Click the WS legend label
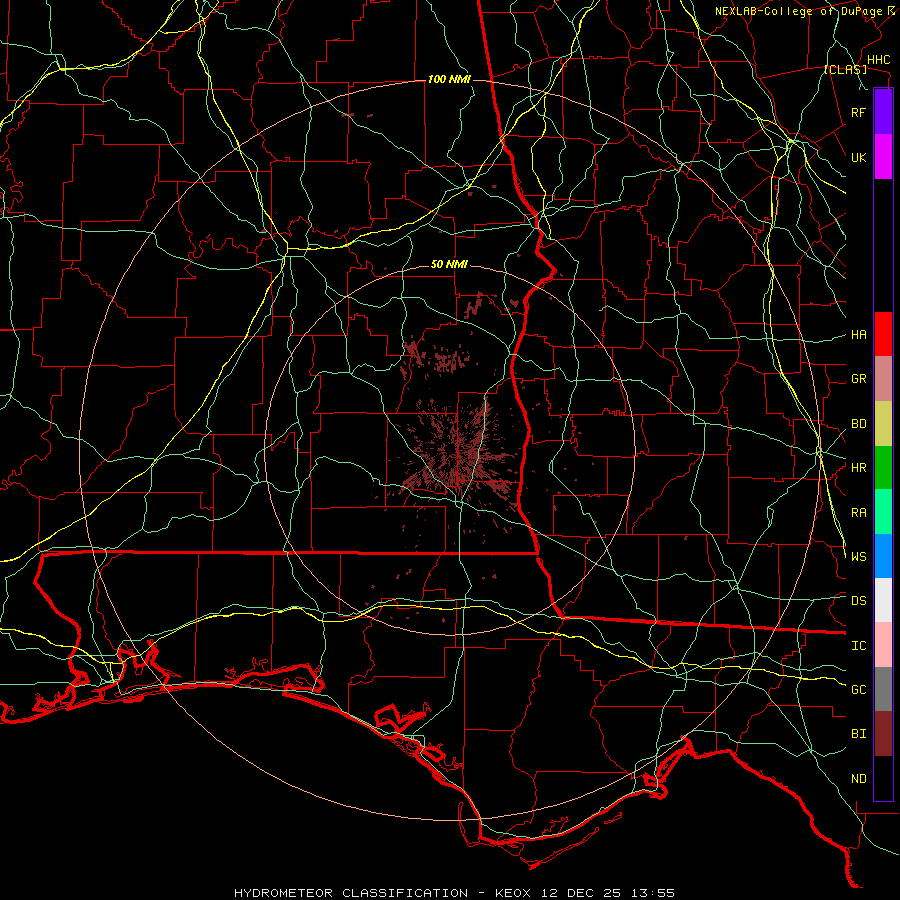Image resolution: width=900 pixels, height=900 pixels. pyautogui.click(x=859, y=556)
